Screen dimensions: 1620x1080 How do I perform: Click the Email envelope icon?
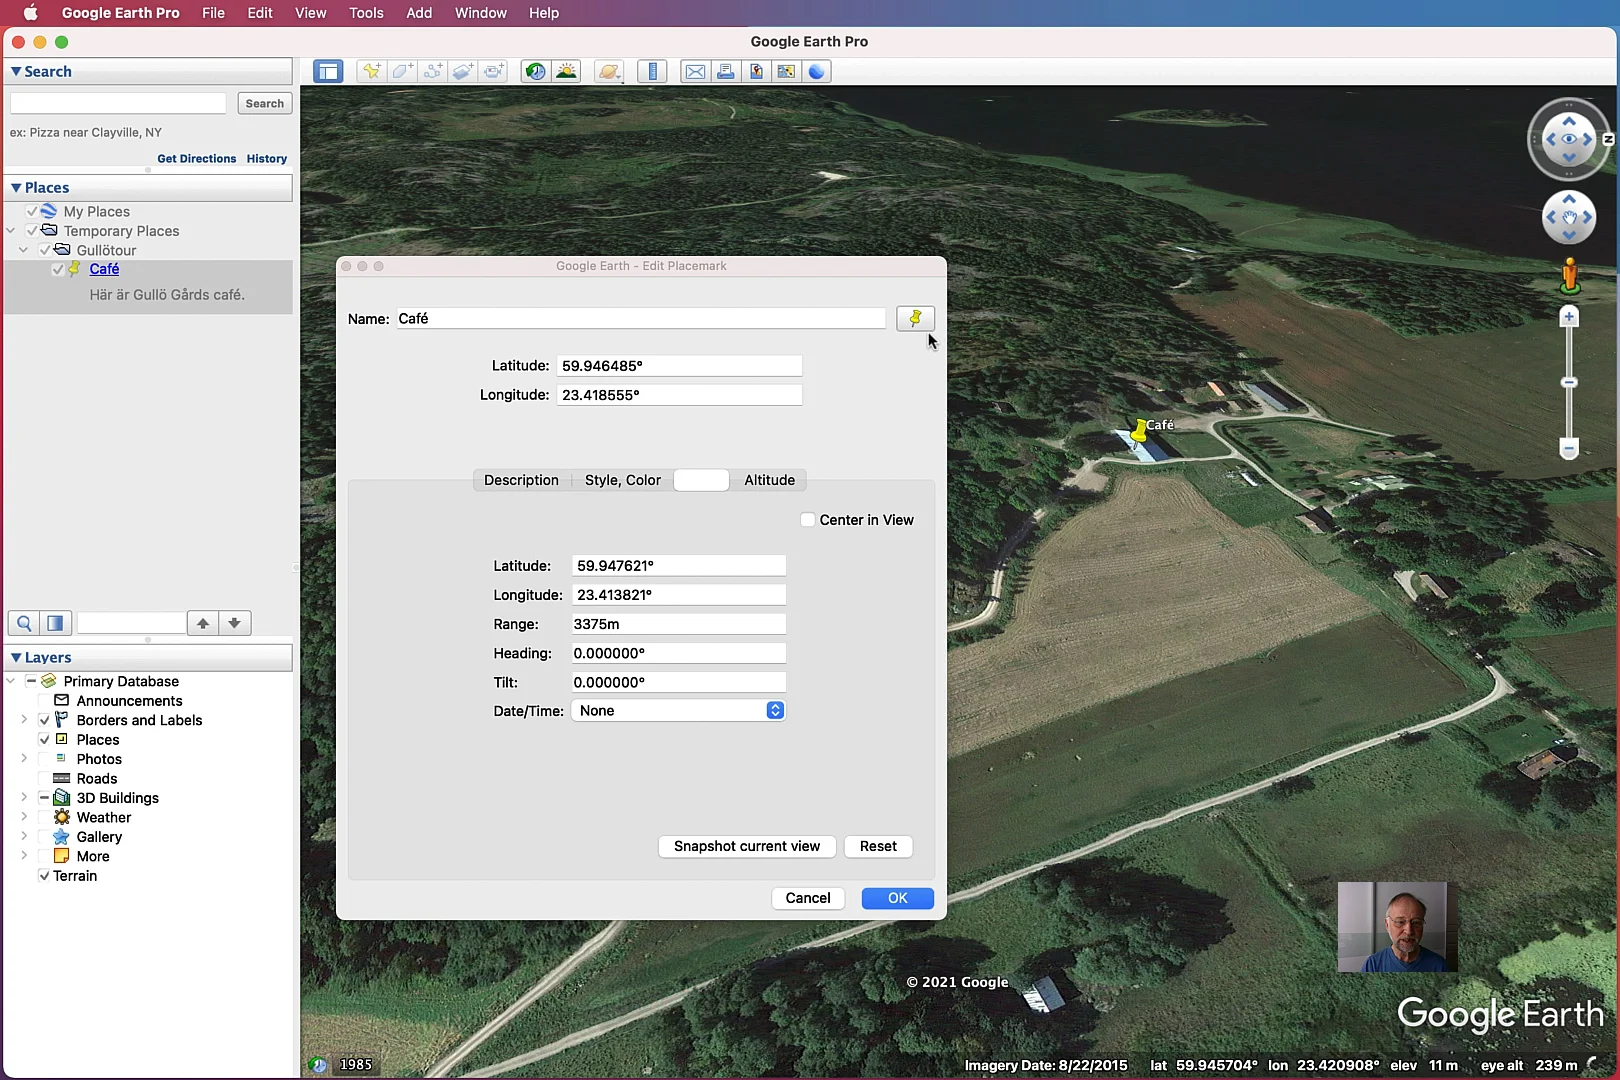click(695, 71)
